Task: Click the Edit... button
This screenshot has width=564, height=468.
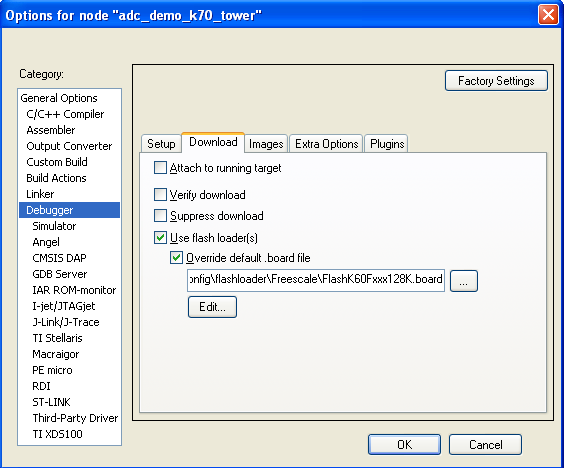Action: 212,307
